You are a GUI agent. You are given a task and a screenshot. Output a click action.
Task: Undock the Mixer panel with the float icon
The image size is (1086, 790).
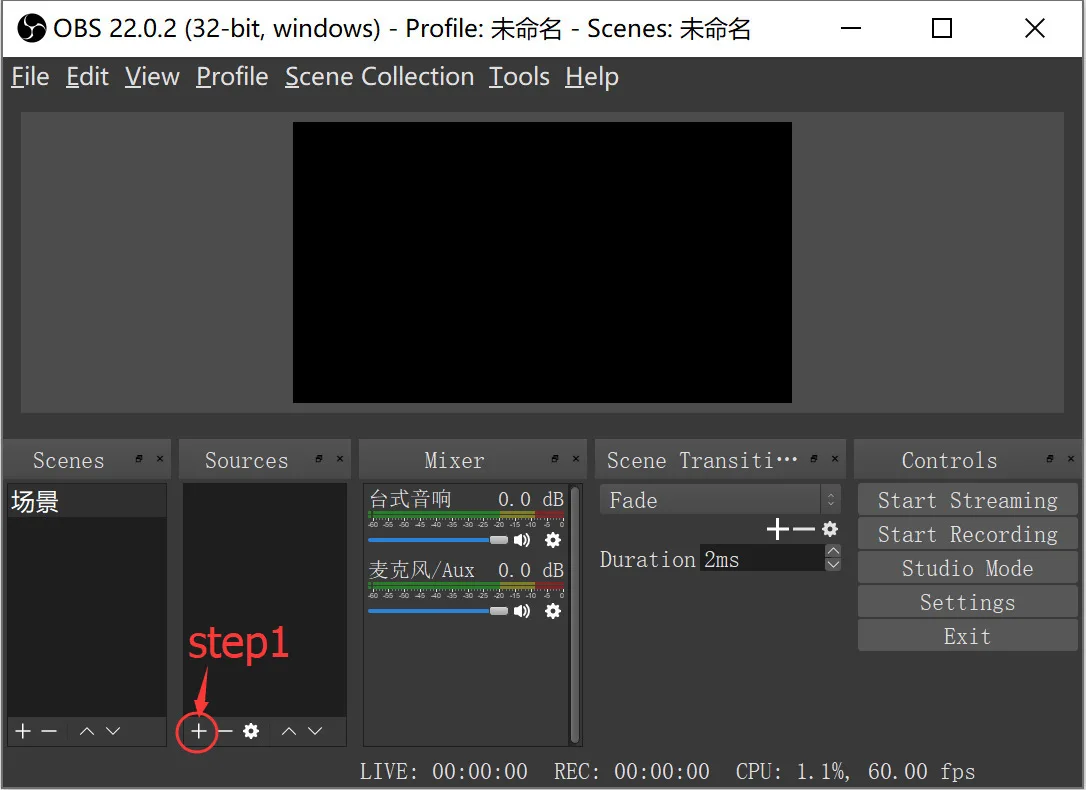click(555, 459)
